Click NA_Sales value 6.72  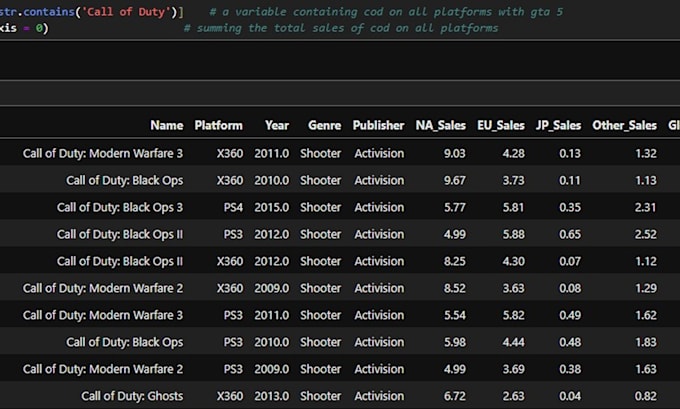[x=454, y=396]
